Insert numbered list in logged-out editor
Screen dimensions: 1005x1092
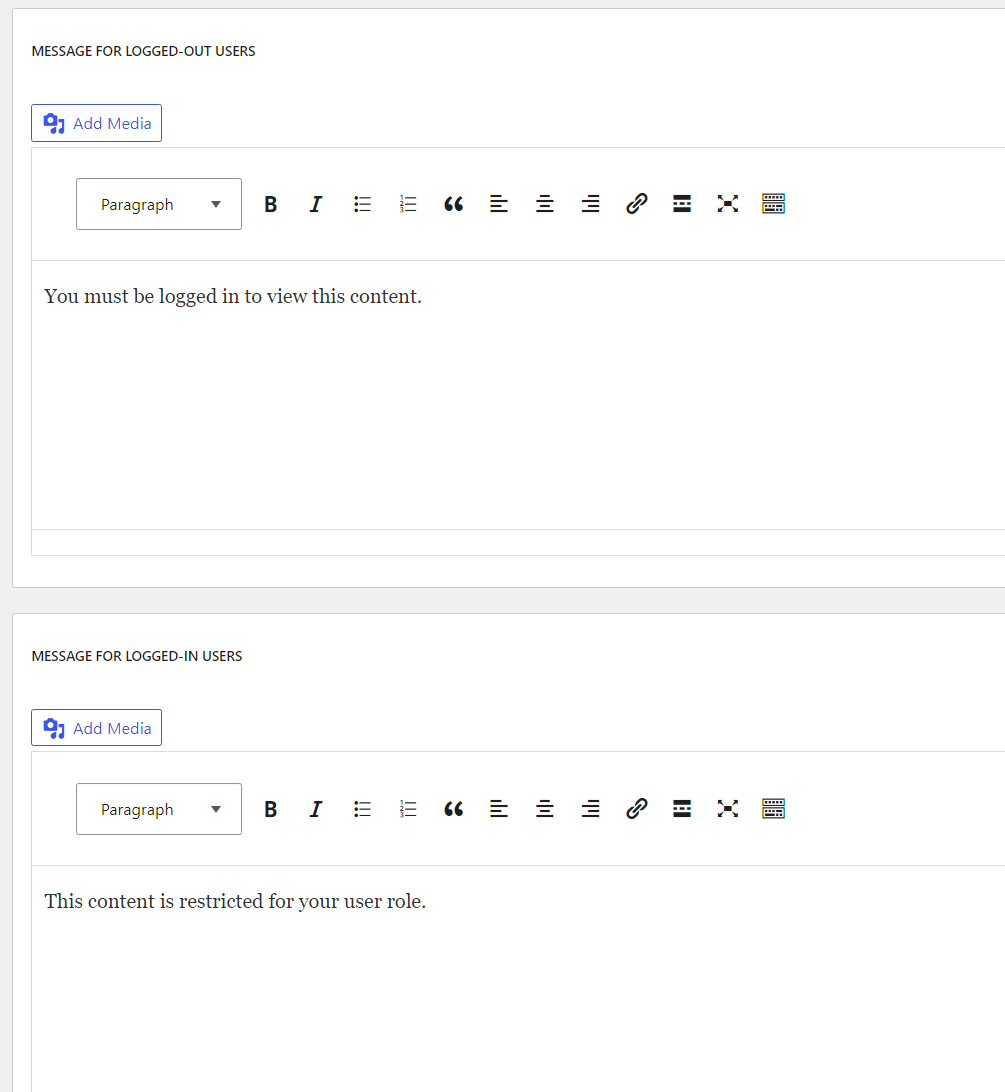[408, 204]
